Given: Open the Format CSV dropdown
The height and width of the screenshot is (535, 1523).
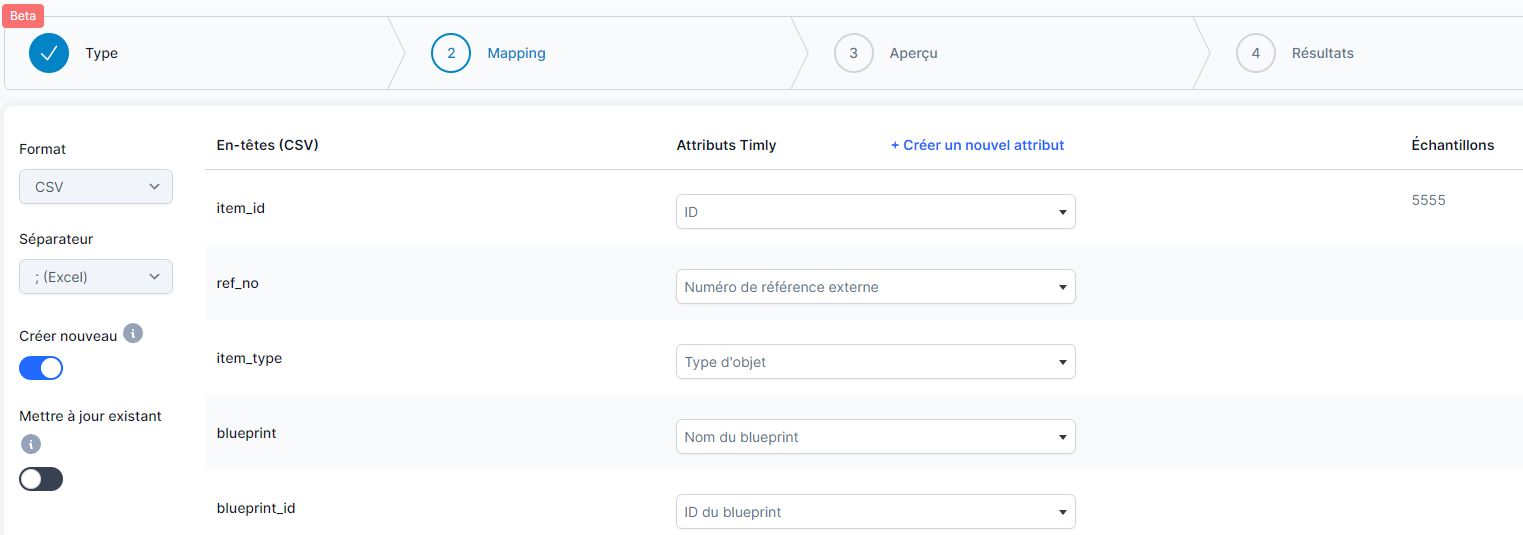Looking at the screenshot, I should [96, 187].
